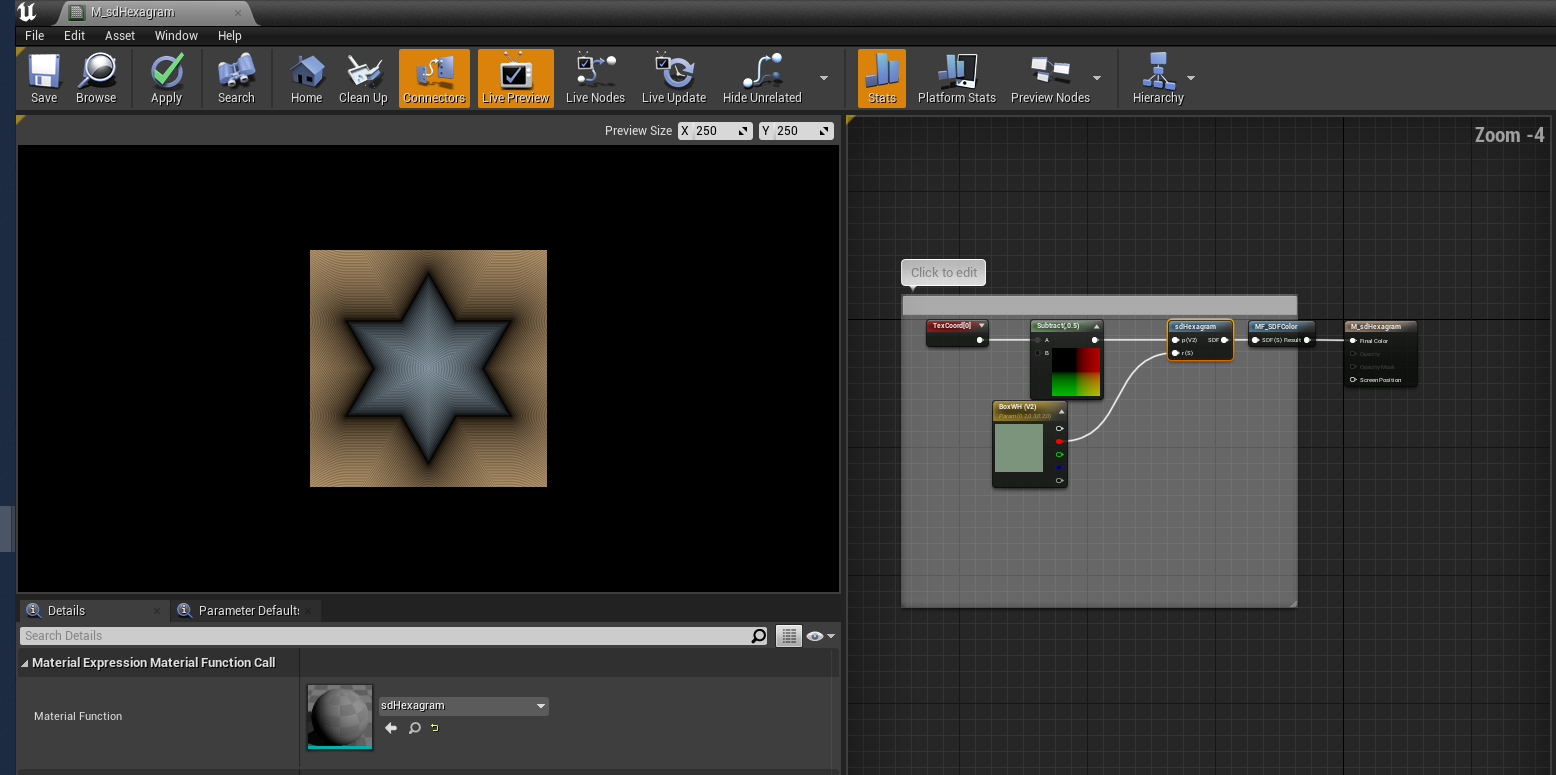Toggle Live Preview off
The height and width of the screenshot is (775, 1556).
coord(515,78)
